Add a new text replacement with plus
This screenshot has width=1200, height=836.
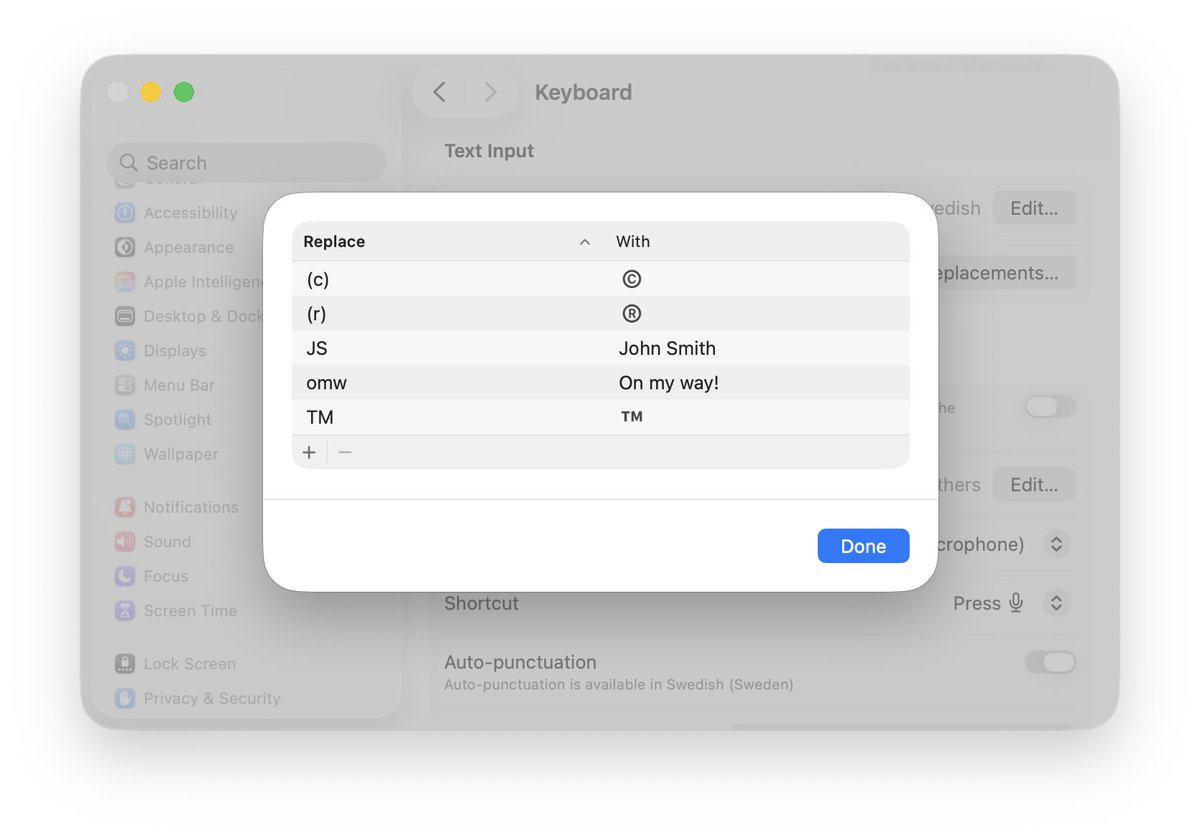click(309, 452)
